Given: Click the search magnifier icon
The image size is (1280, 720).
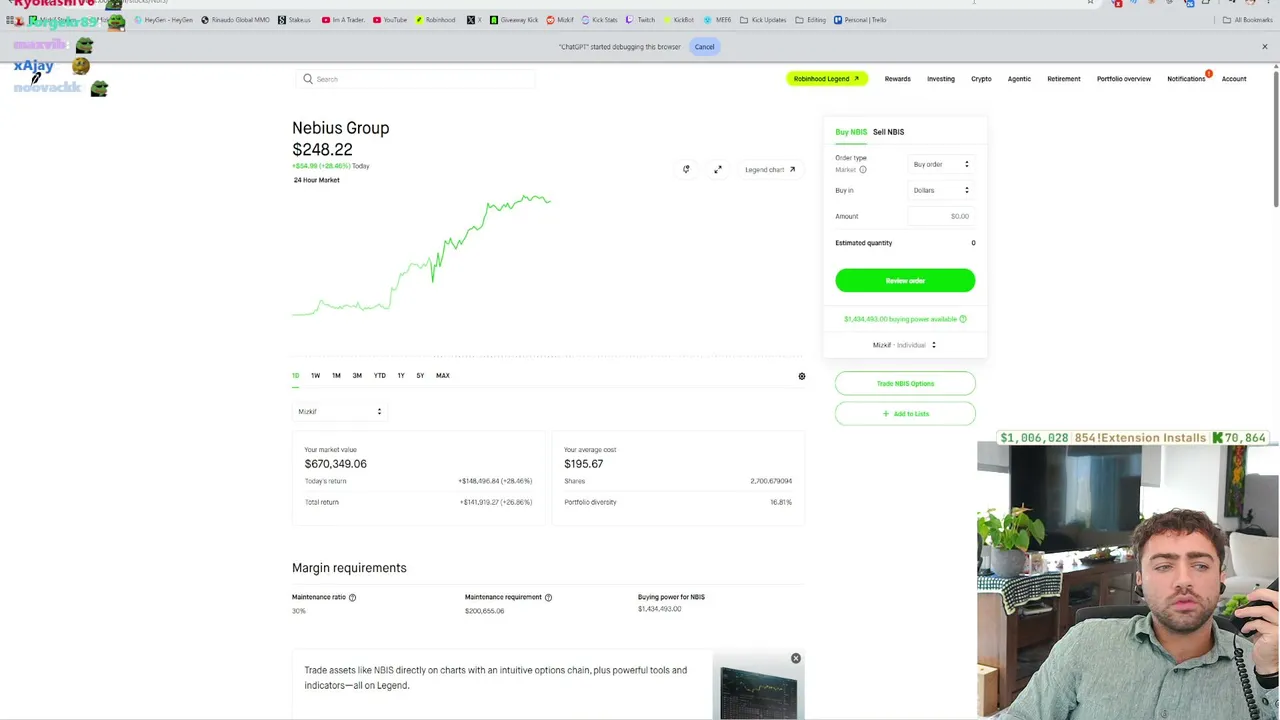Looking at the screenshot, I should point(308,79).
